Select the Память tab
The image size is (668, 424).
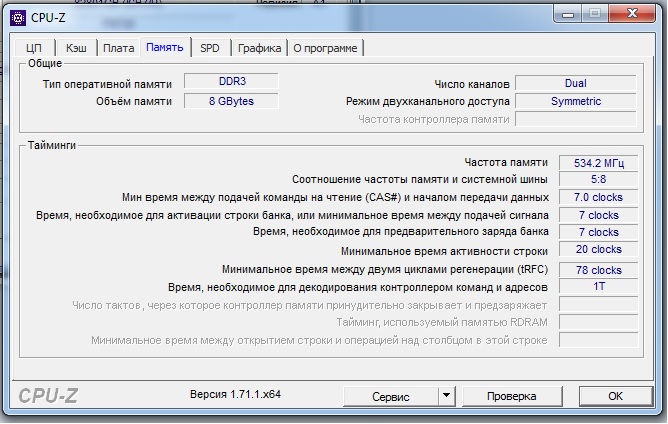click(x=165, y=47)
